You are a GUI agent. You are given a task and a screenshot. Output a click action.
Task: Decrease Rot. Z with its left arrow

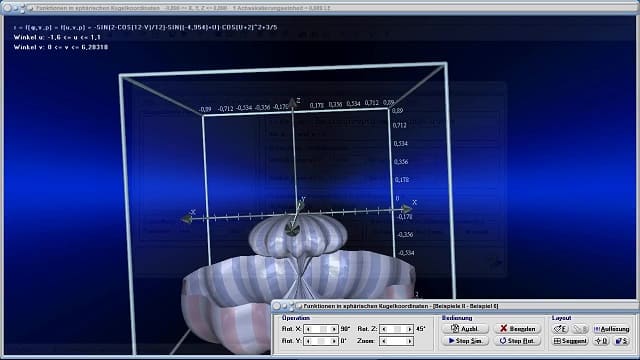coord(384,329)
